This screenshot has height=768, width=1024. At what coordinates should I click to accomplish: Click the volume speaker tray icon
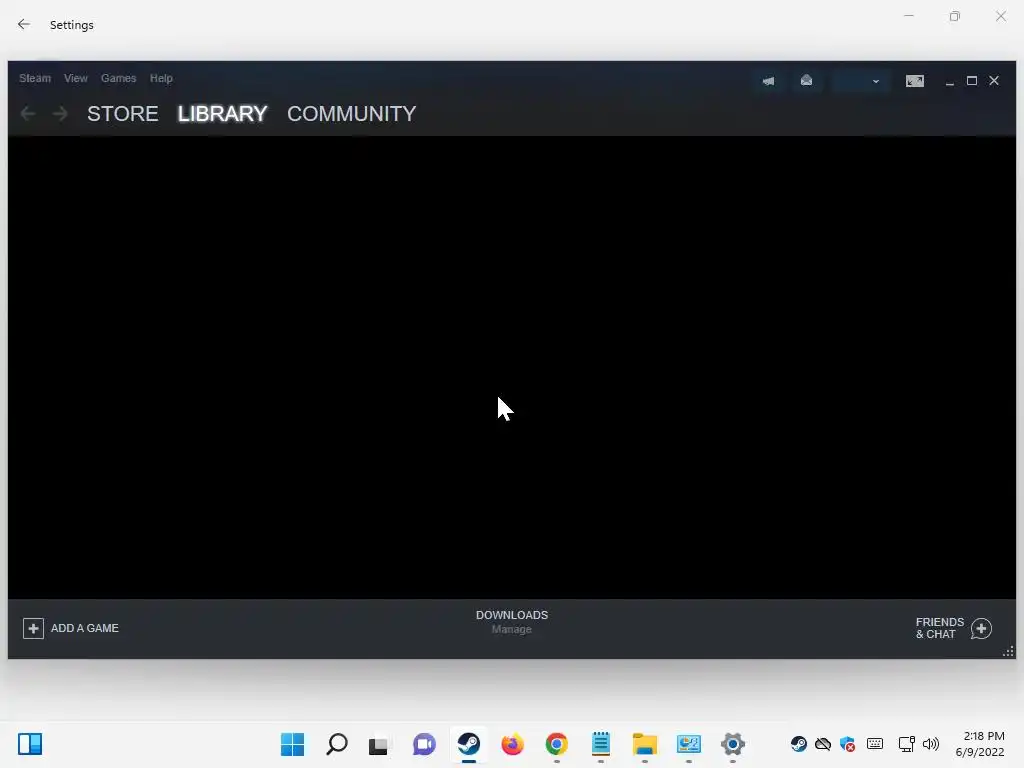(x=931, y=744)
